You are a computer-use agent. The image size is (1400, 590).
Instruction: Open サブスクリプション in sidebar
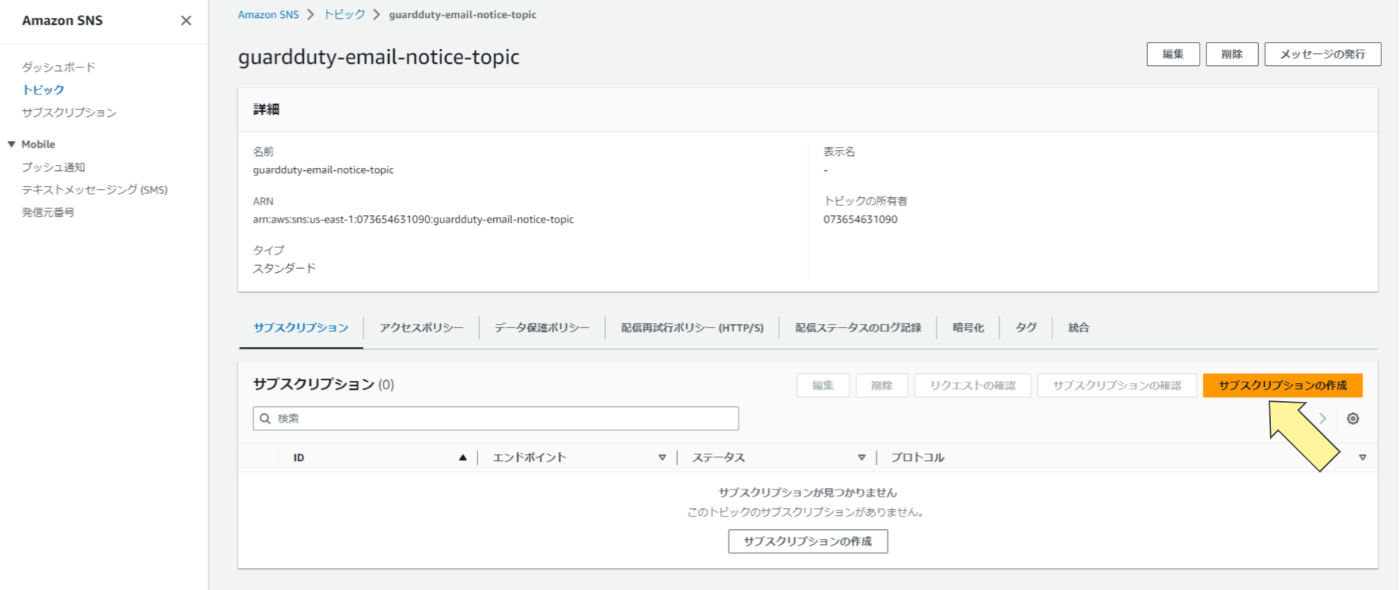(69, 113)
